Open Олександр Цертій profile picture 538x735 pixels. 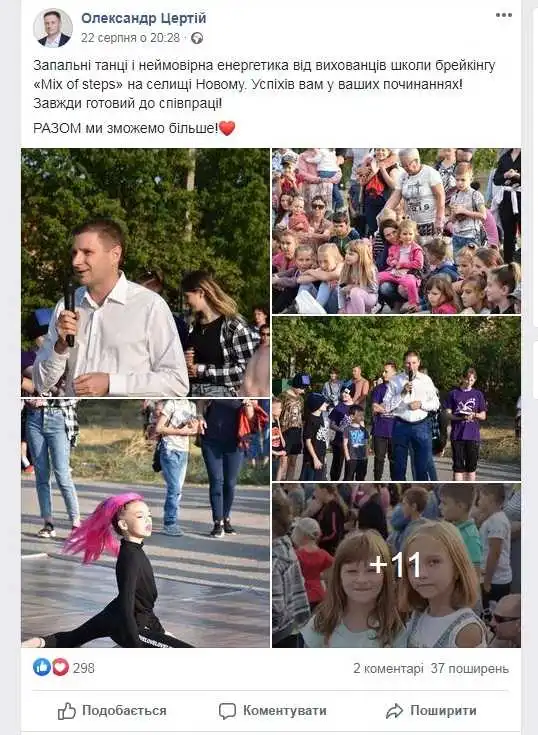pos(53,28)
